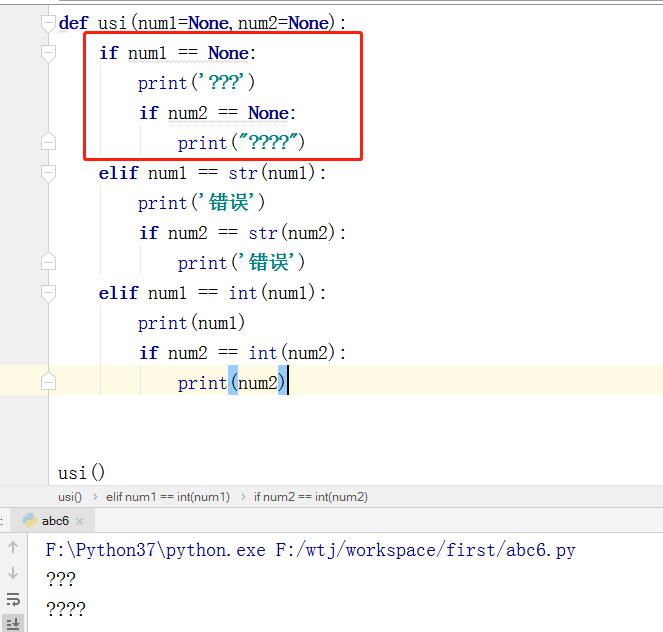The height and width of the screenshot is (632, 663).
Task: Collapse the 'if num1 == None' fold marker
Action: tap(48, 54)
